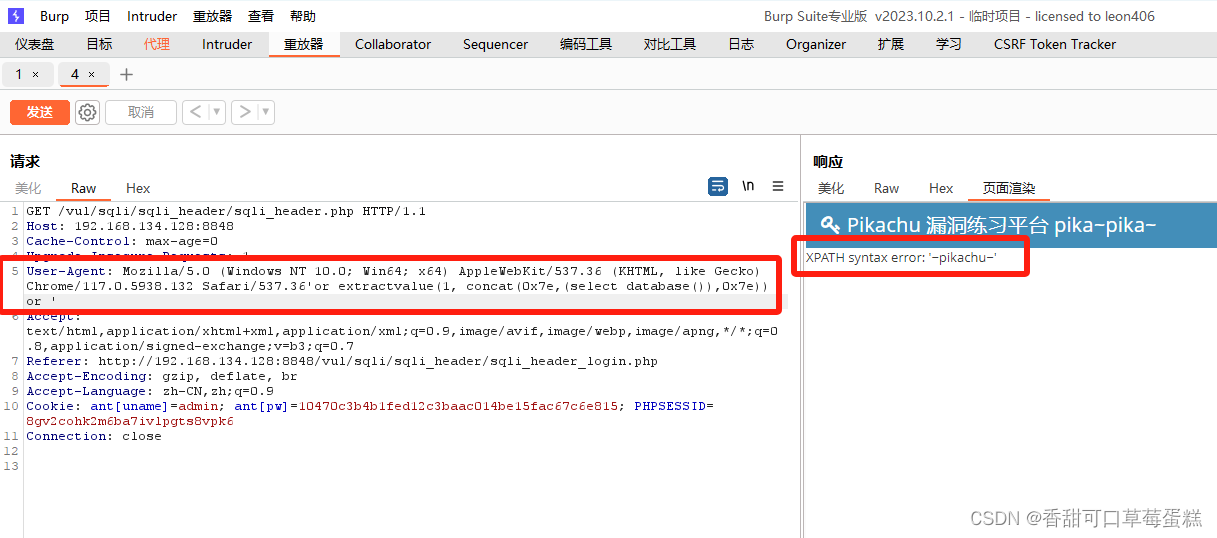Select Repeater tab 4
The width and height of the screenshot is (1217, 538).
(x=75, y=75)
